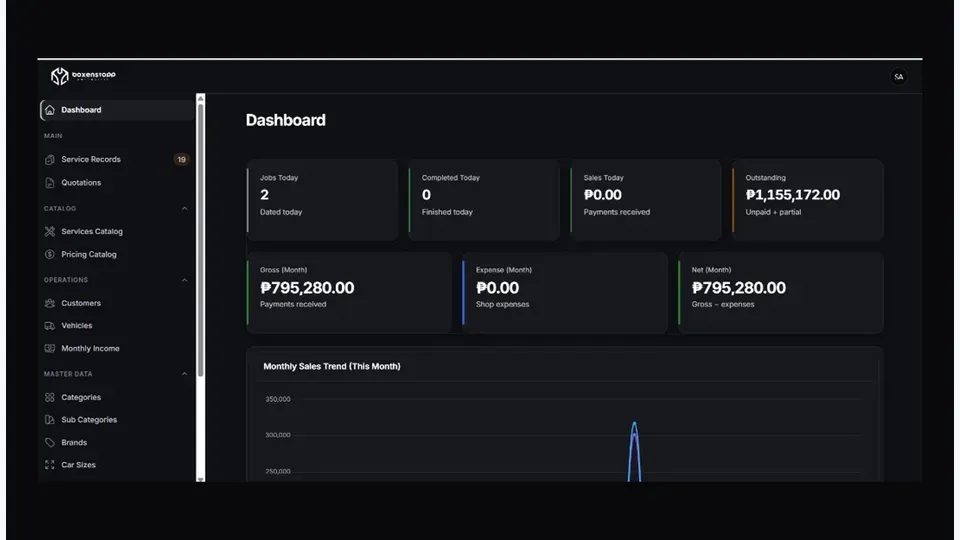Collapse the Master Data section chevron
The height and width of the screenshot is (540, 960).
pos(184,373)
